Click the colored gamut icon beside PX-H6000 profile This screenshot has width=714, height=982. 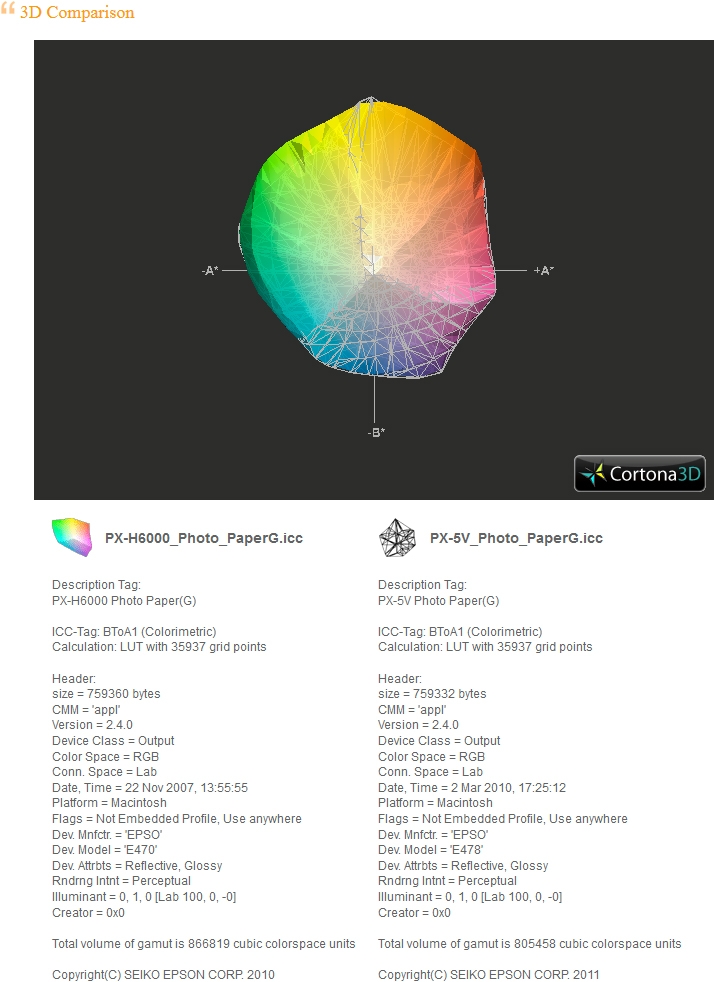pos(72,537)
